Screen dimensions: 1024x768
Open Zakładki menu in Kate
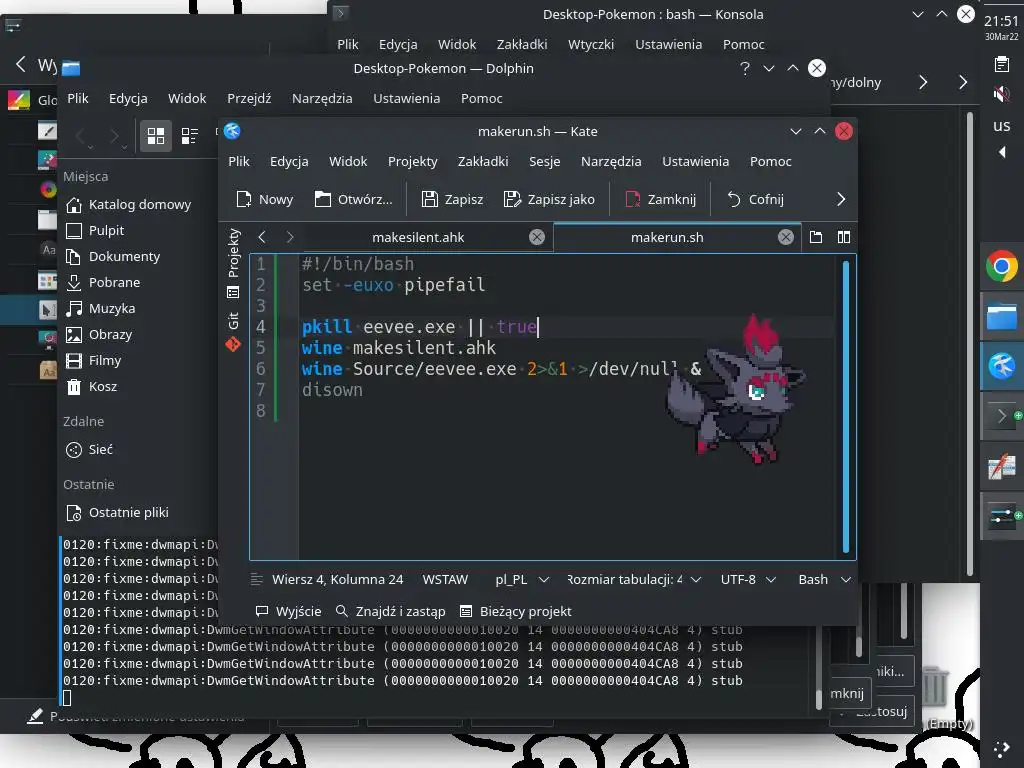click(x=483, y=161)
